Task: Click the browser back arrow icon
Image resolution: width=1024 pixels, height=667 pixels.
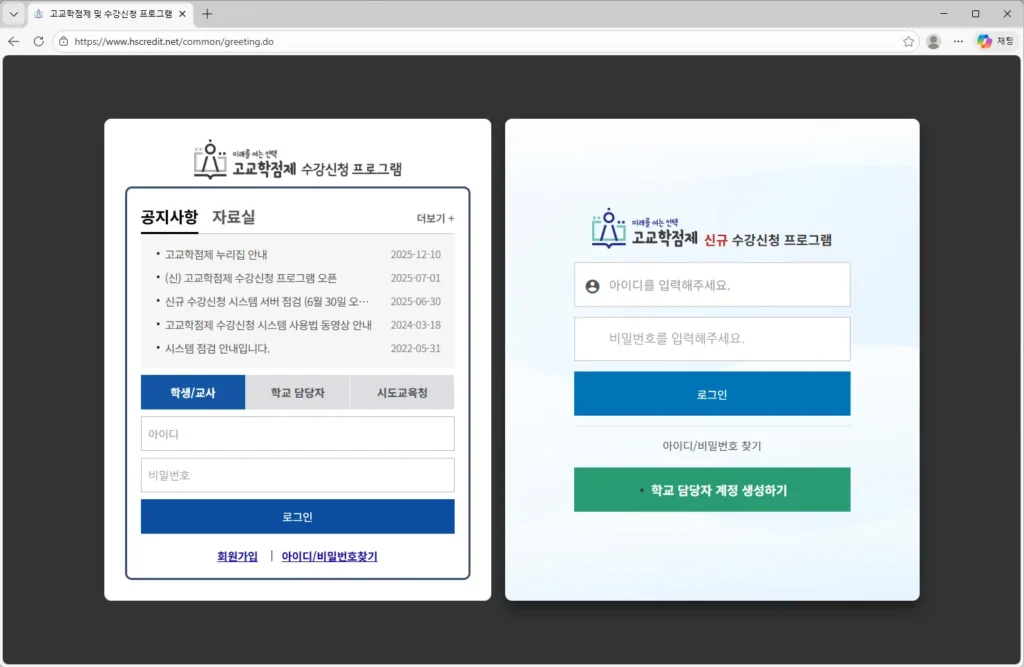Action: tap(14, 41)
